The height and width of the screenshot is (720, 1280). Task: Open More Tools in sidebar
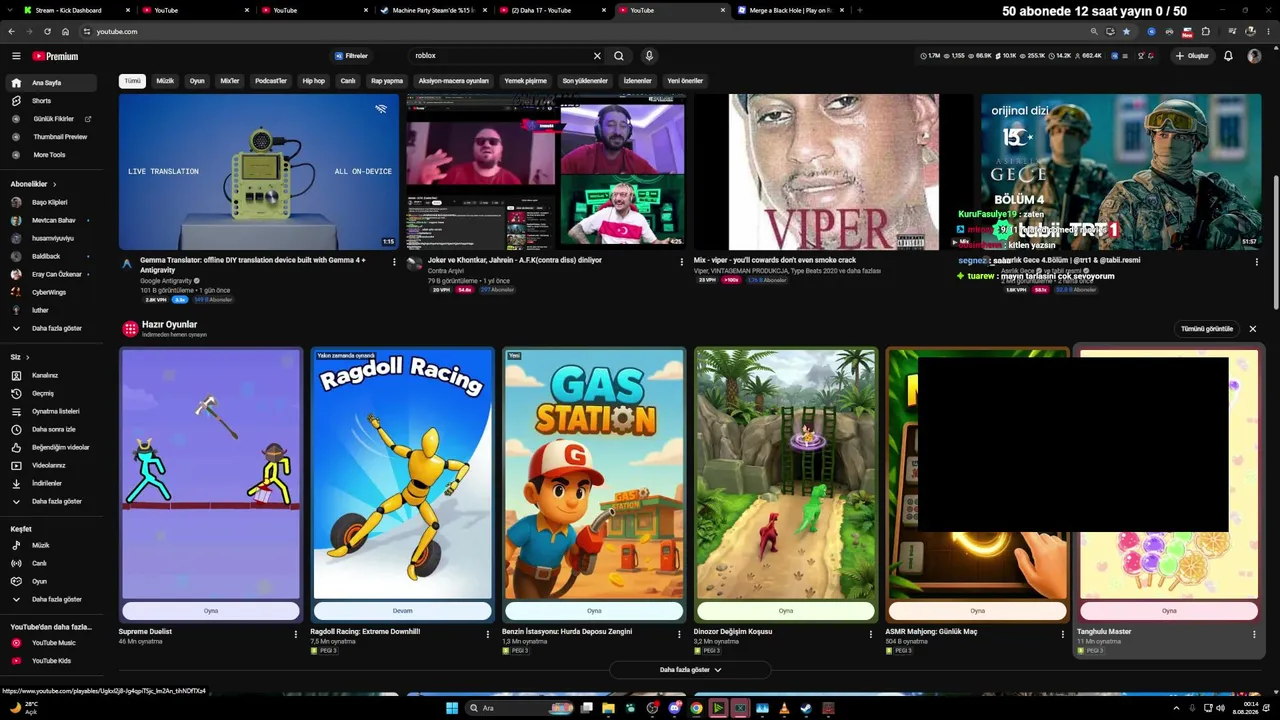[x=53, y=155]
